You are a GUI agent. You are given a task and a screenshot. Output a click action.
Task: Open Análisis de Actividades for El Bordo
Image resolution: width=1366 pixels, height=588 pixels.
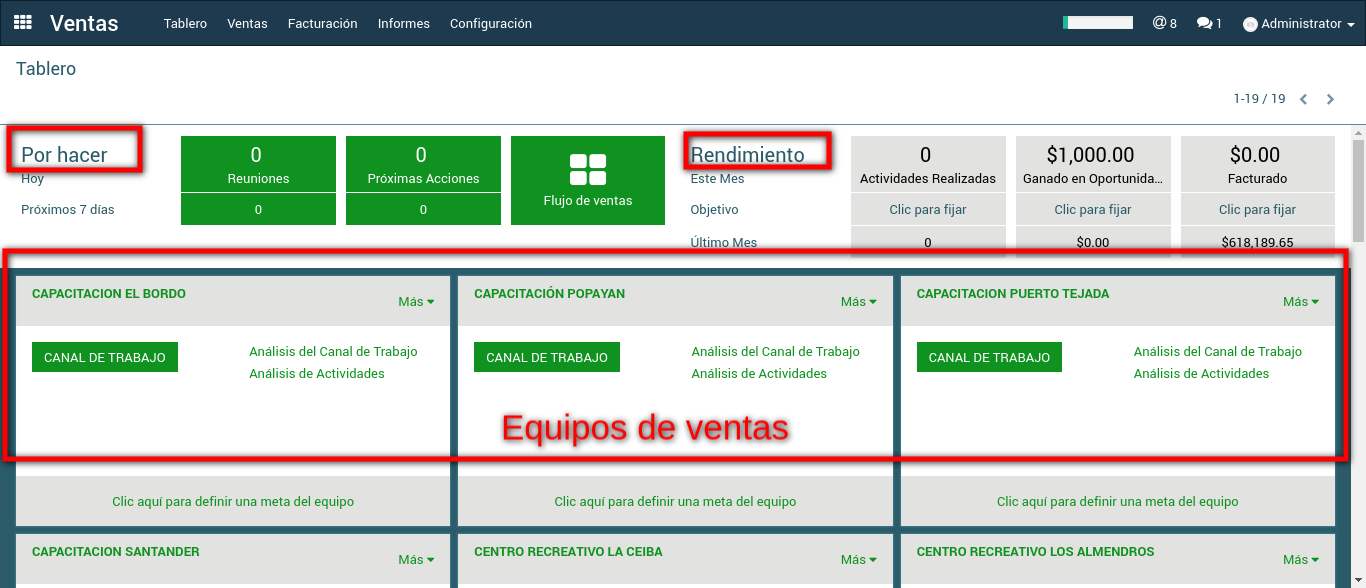tap(316, 374)
